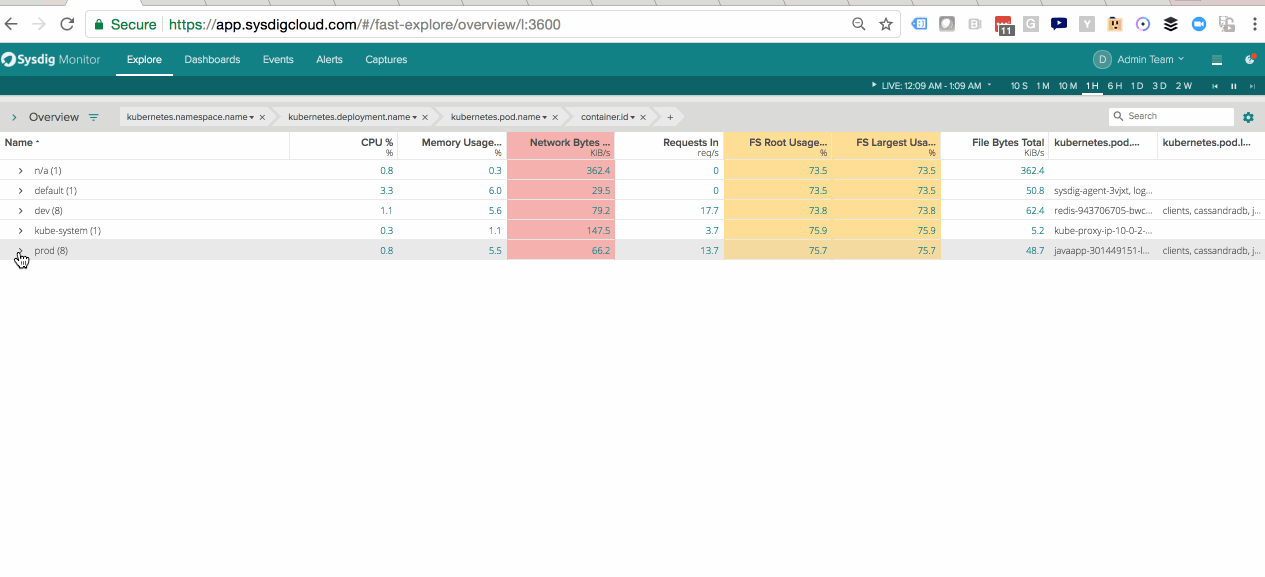Expand the prod (8) row
This screenshot has height=577, width=1265.
point(20,251)
